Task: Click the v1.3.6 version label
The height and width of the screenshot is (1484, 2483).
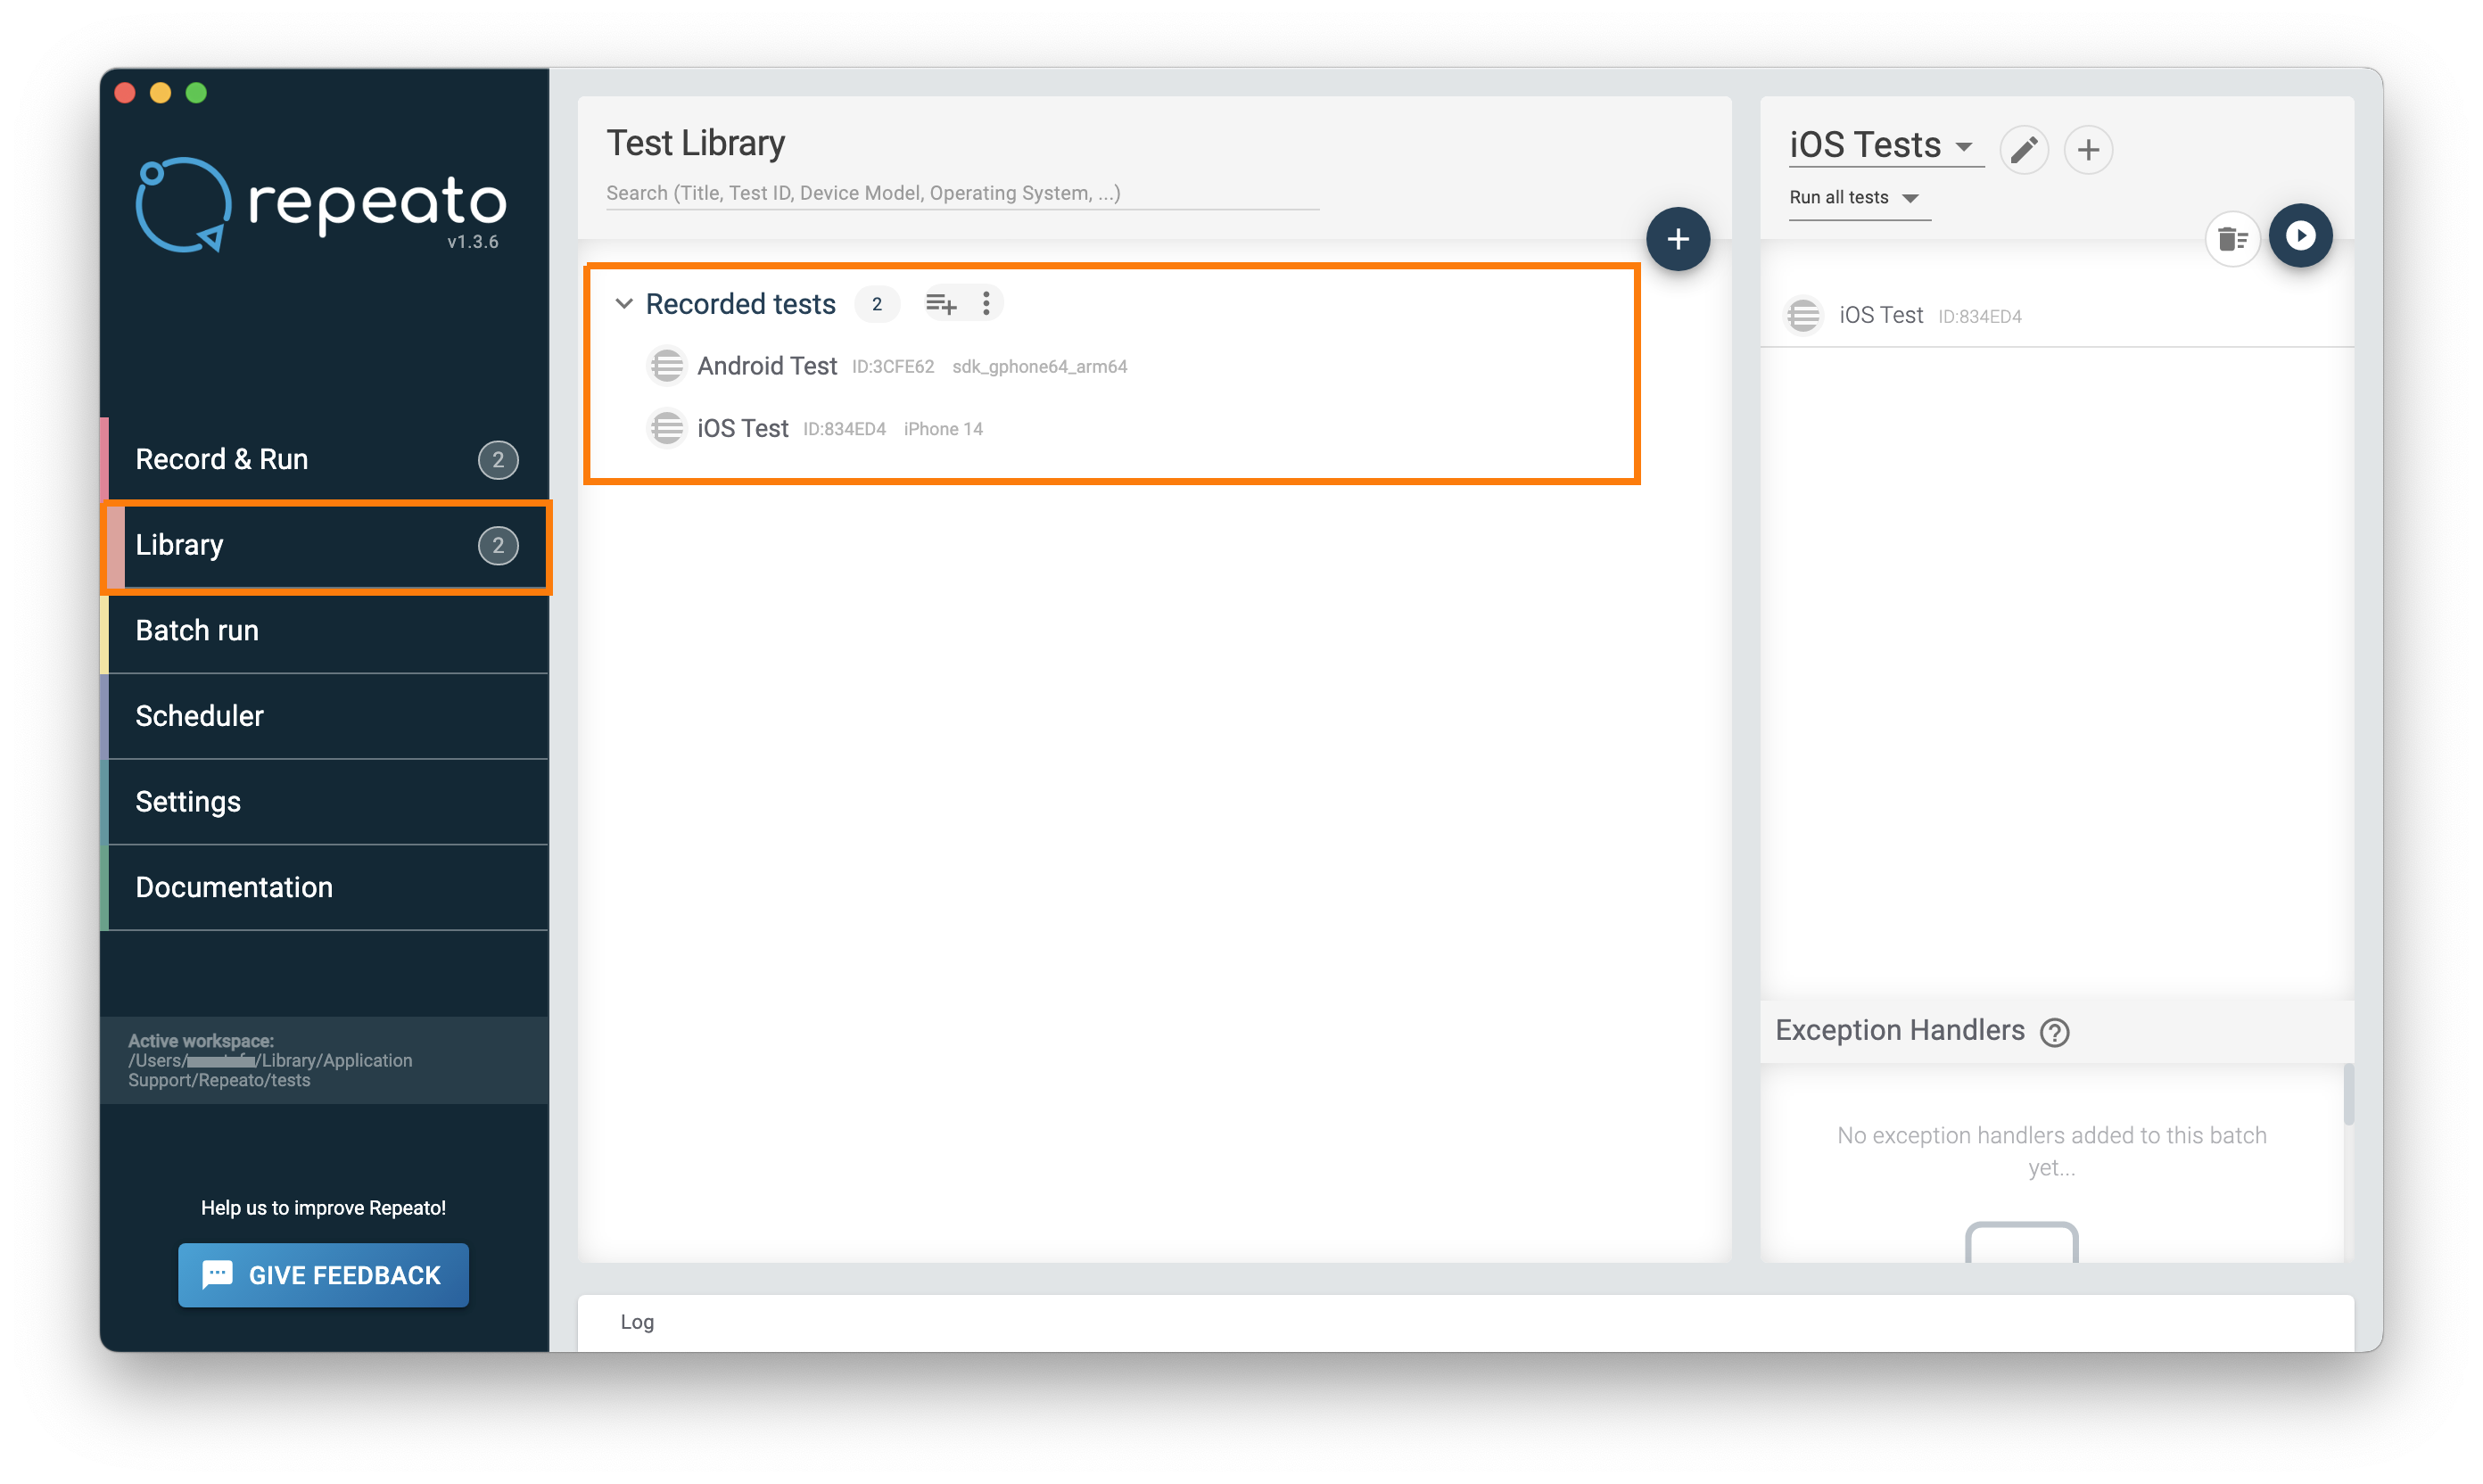Action: (x=472, y=242)
